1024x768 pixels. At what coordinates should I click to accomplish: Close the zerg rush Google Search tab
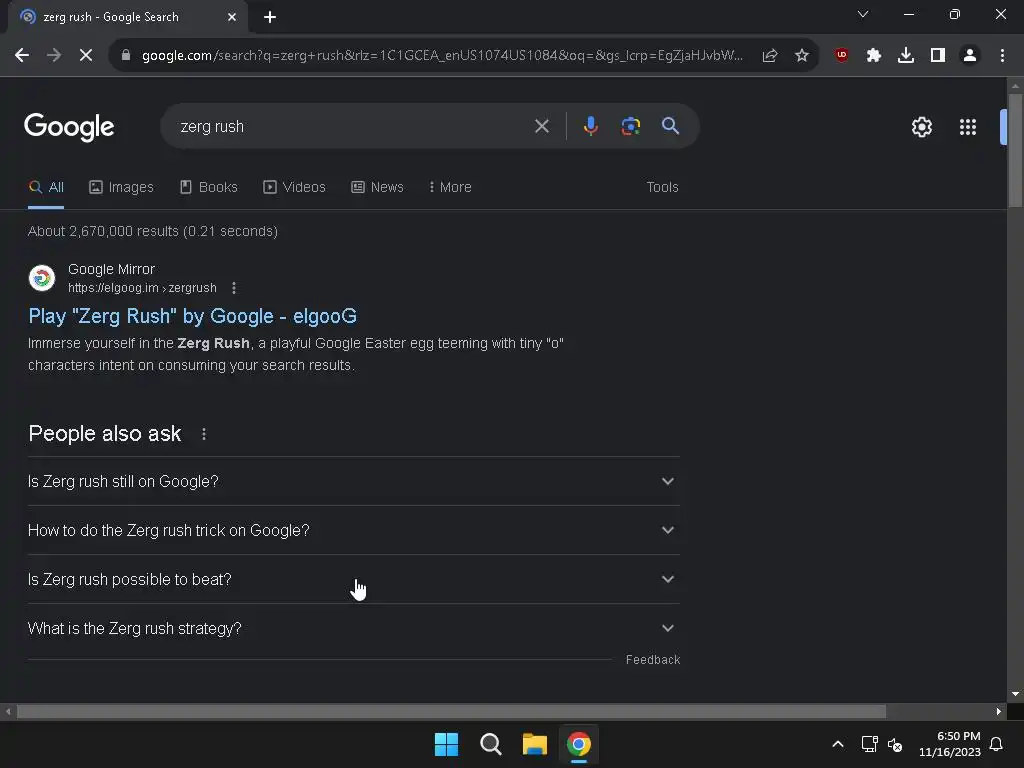click(232, 17)
